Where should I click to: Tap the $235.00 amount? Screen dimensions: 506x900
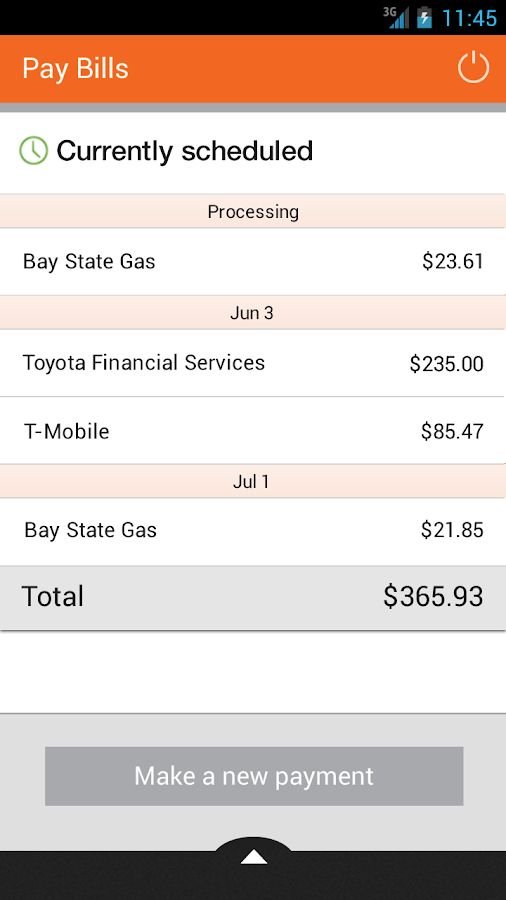click(x=446, y=364)
